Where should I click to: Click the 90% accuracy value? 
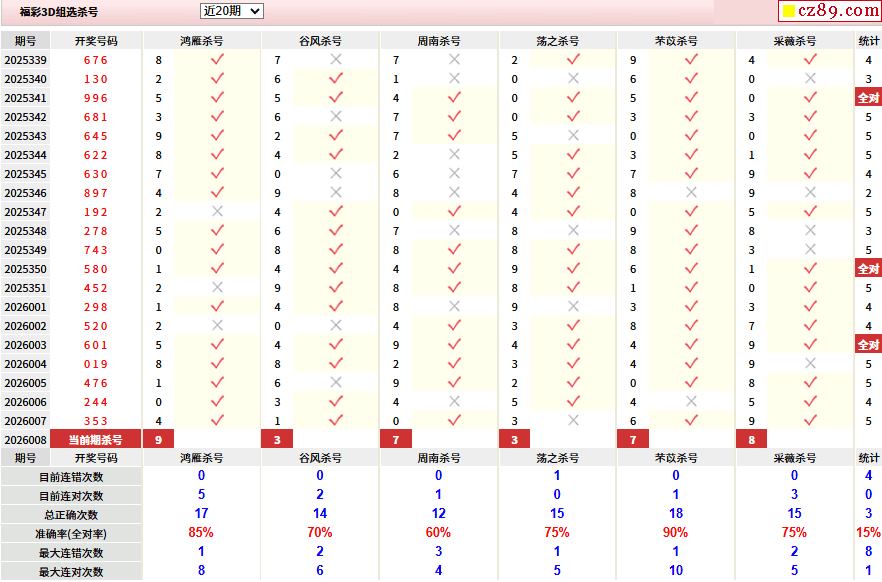click(675, 532)
